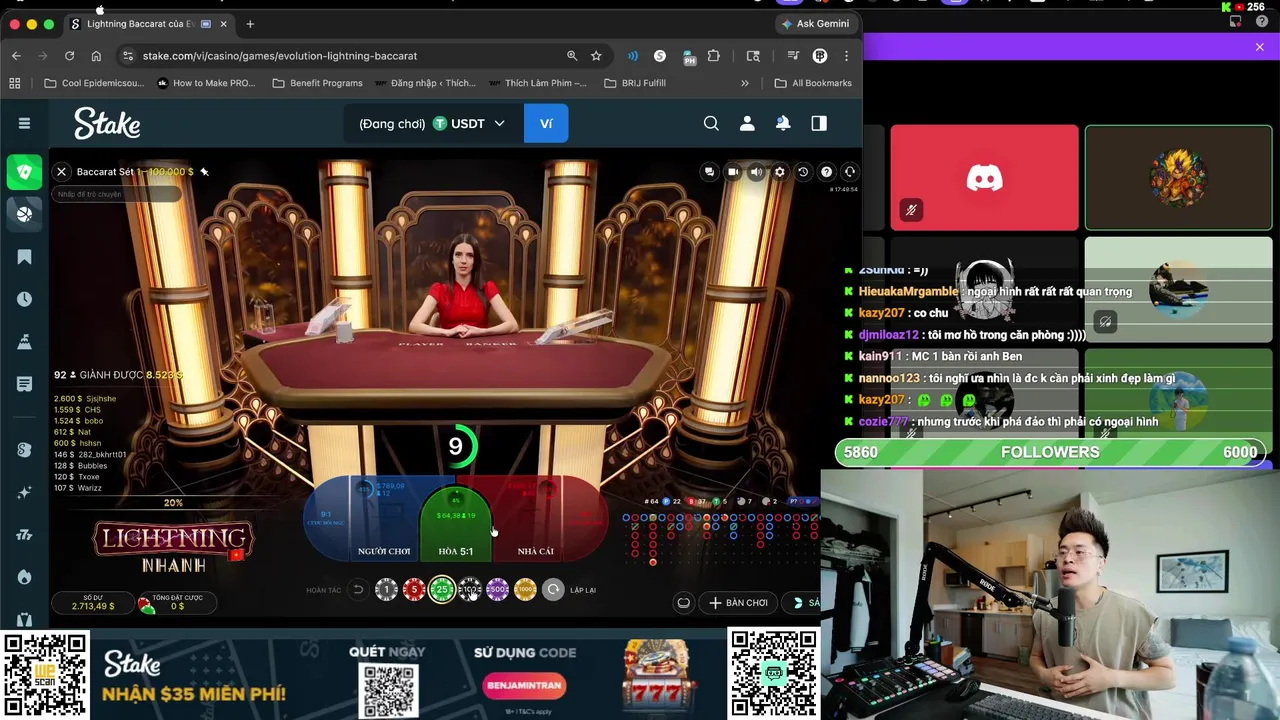Select the Lightning Baccarat browser tab
The image size is (1280, 720).
tap(148, 24)
